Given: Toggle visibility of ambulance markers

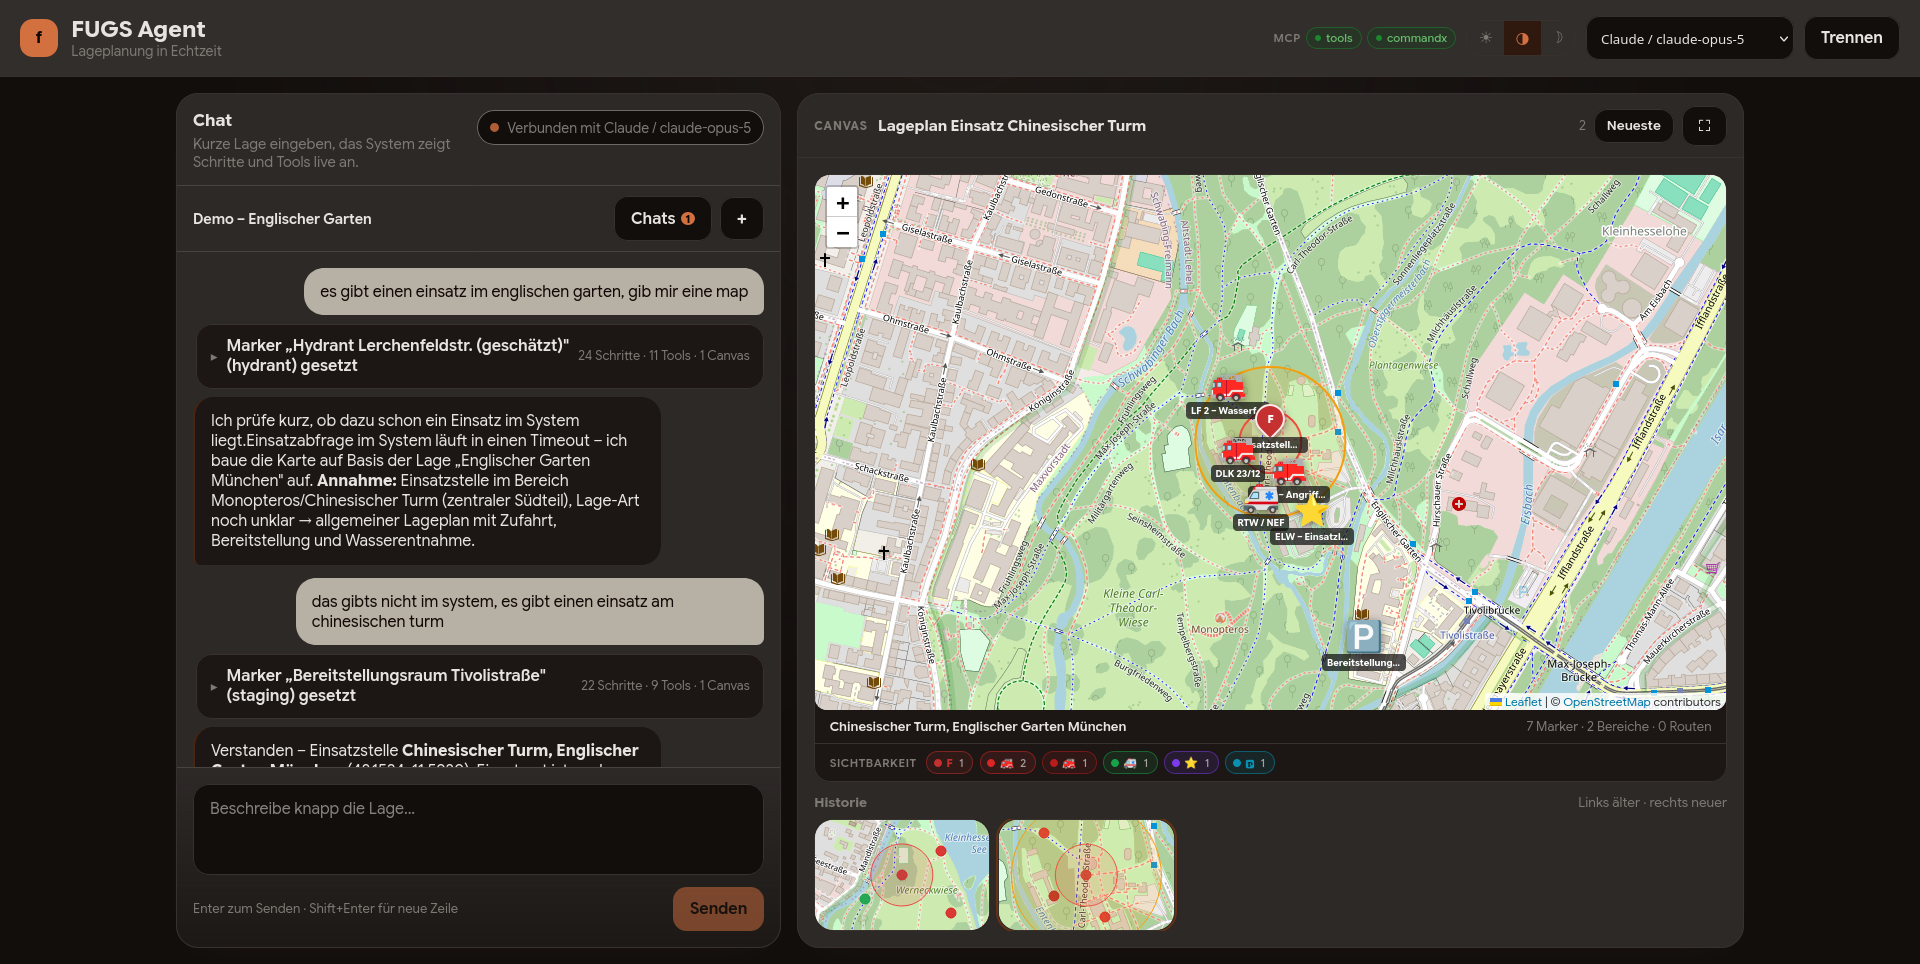Looking at the screenshot, I should pyautogui.click(x=1130, y=763).
